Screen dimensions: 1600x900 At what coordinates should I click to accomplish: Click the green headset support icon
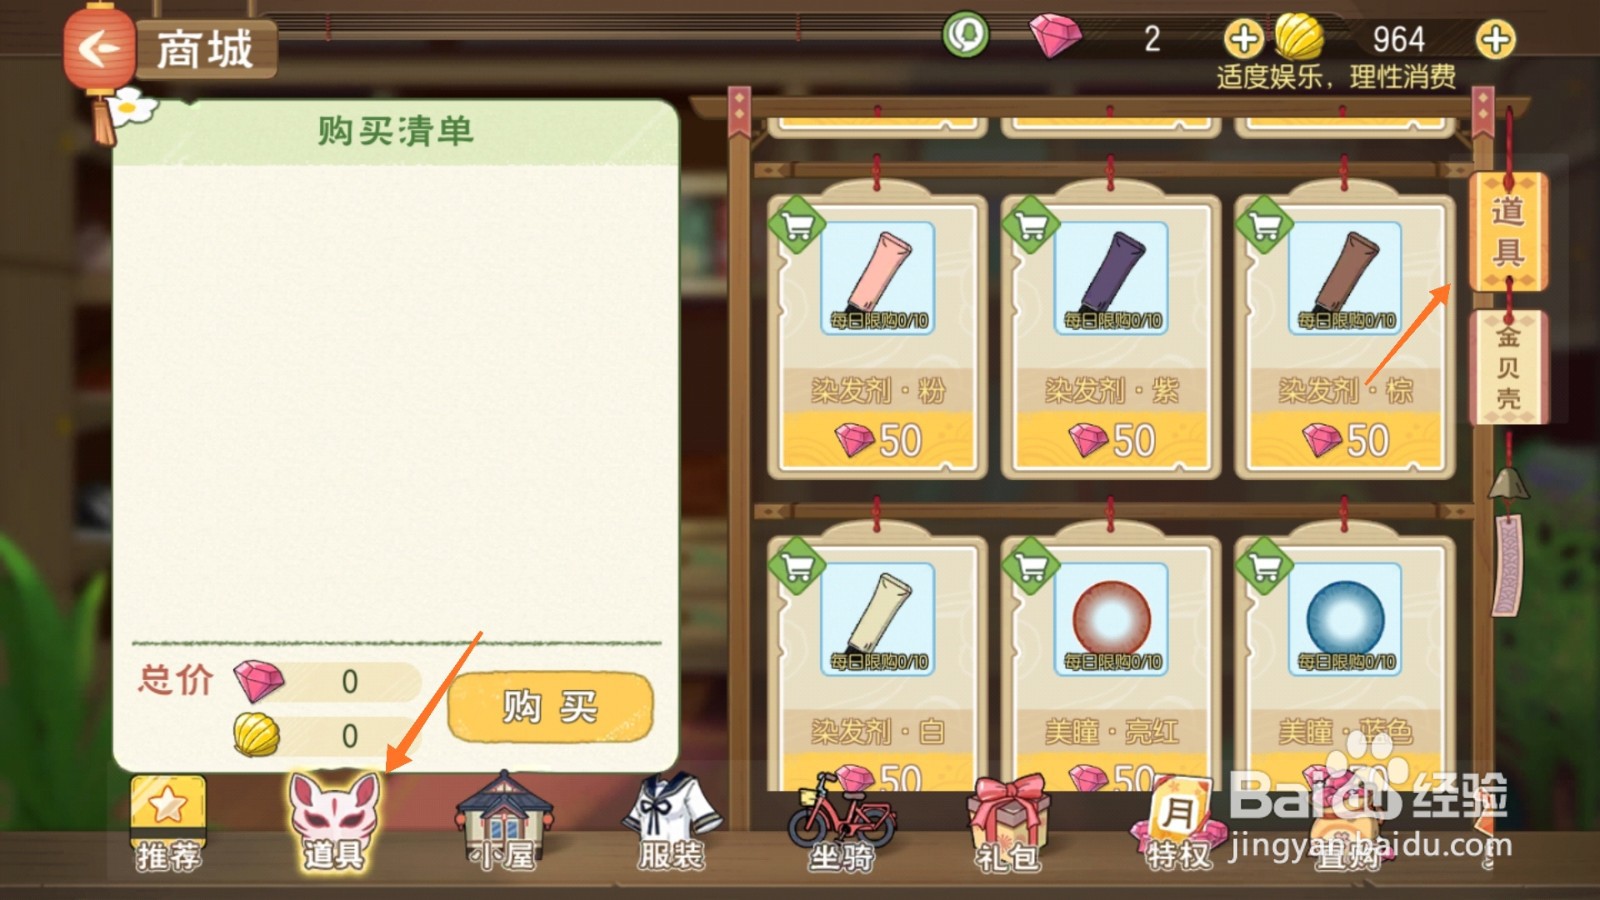pyautogui.click(x=965, y=36)
